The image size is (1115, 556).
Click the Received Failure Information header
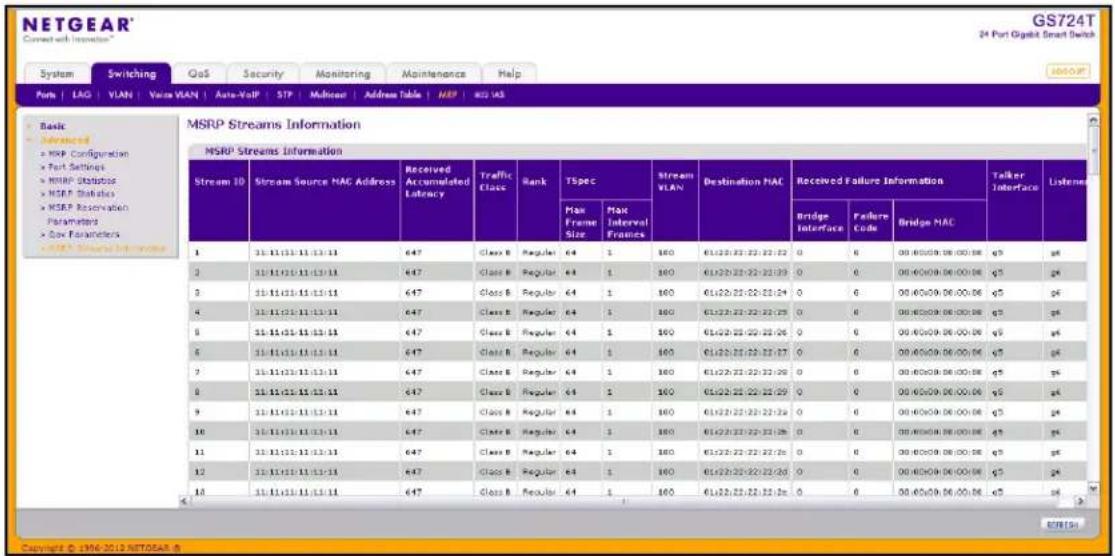point(889,180)
